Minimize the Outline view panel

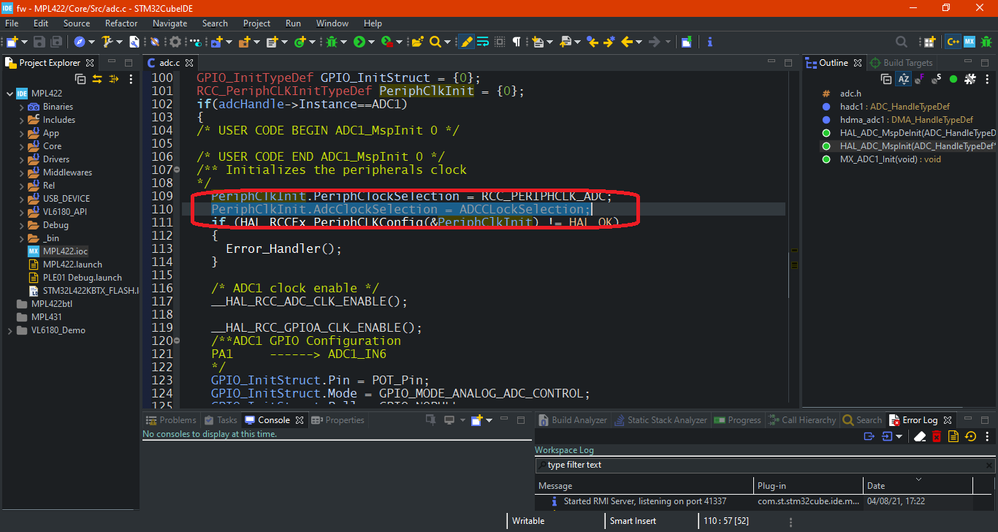click(x=967, y=62)
